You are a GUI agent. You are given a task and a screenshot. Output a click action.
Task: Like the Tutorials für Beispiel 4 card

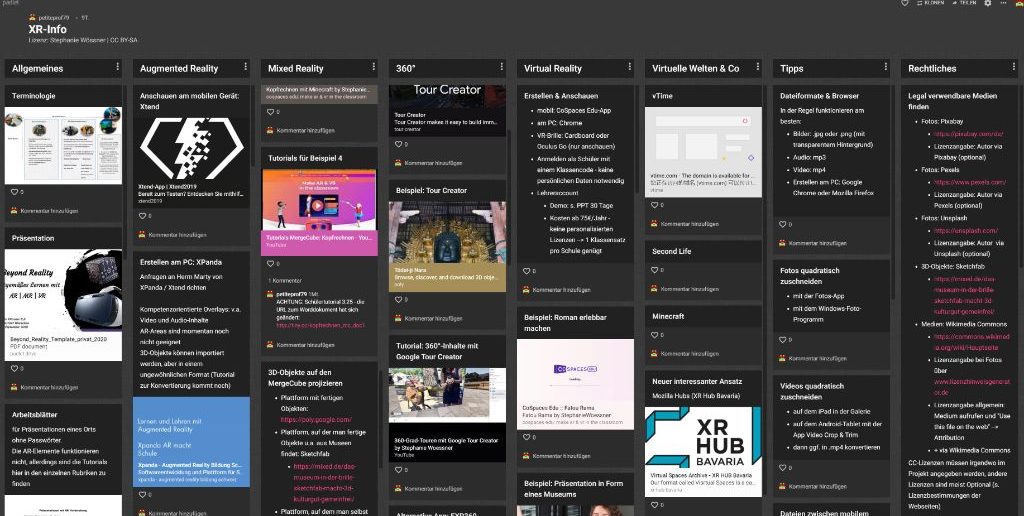point(270,264)
